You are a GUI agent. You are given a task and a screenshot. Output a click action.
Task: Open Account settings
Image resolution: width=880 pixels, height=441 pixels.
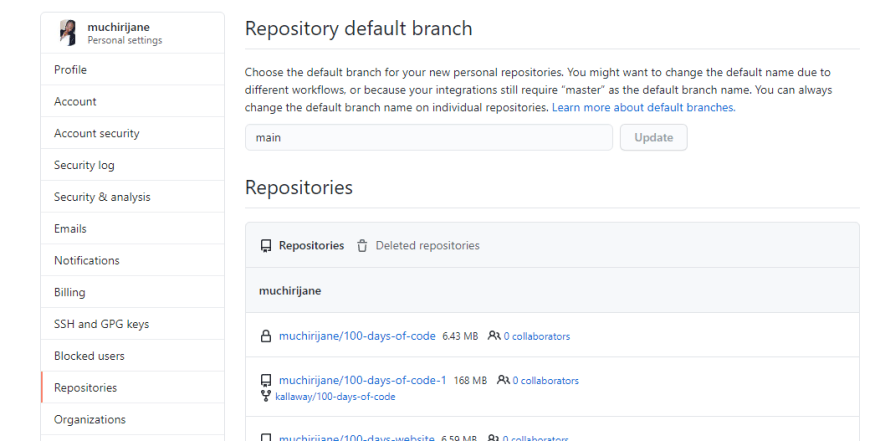pyautogui.click(x=132, y=102)
